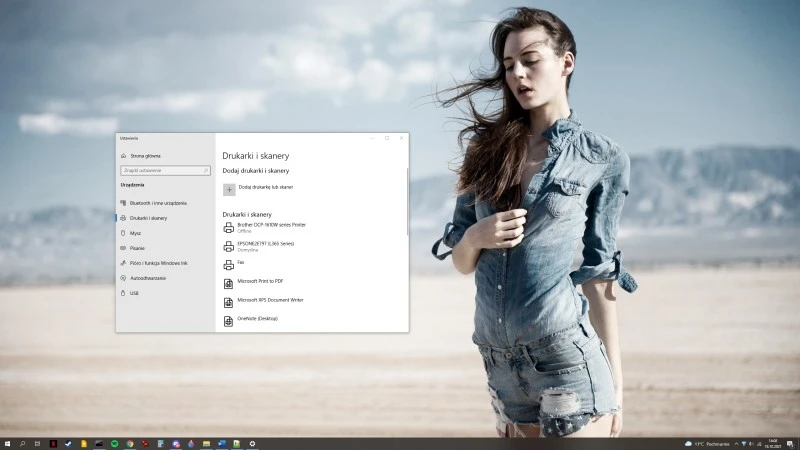Select 'EPSON L365 Series' printer name
800x450 pixels.
tap(265, 243)
